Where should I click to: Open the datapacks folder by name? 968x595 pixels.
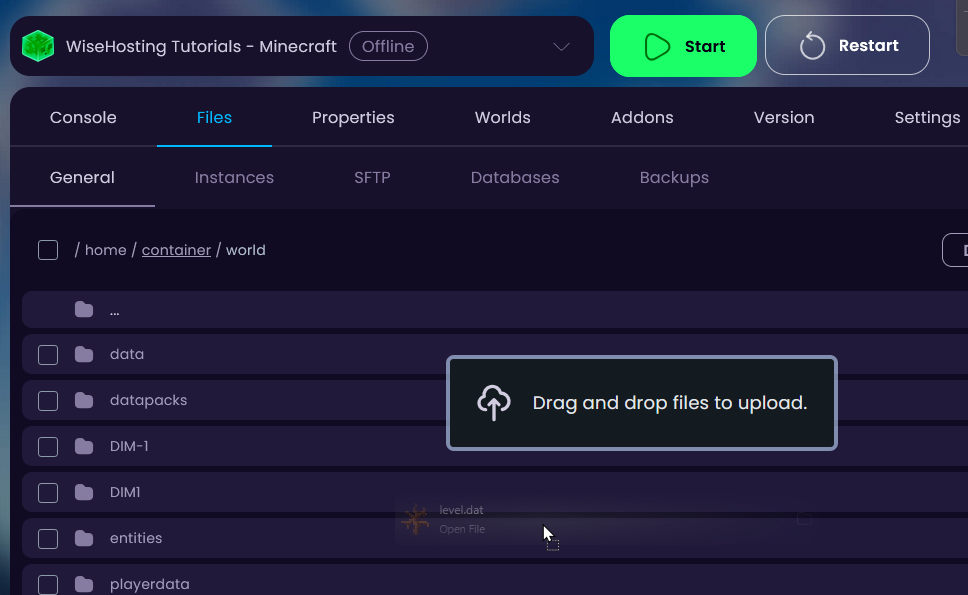click(x=148, y=400)
